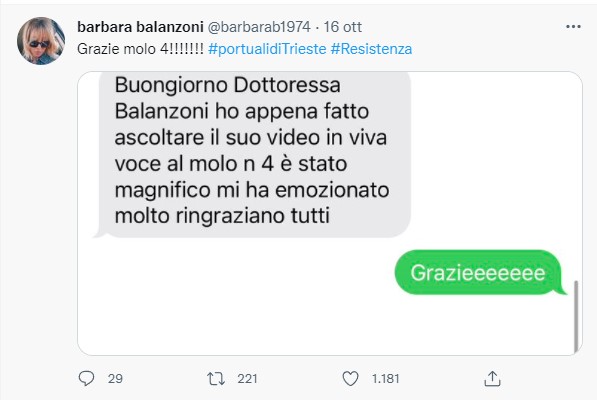Click the gray Buongiorno Dottoressa message bubble
Viewport: 597px width, 400px height.
pyautogui.click(x=253, y=152)
